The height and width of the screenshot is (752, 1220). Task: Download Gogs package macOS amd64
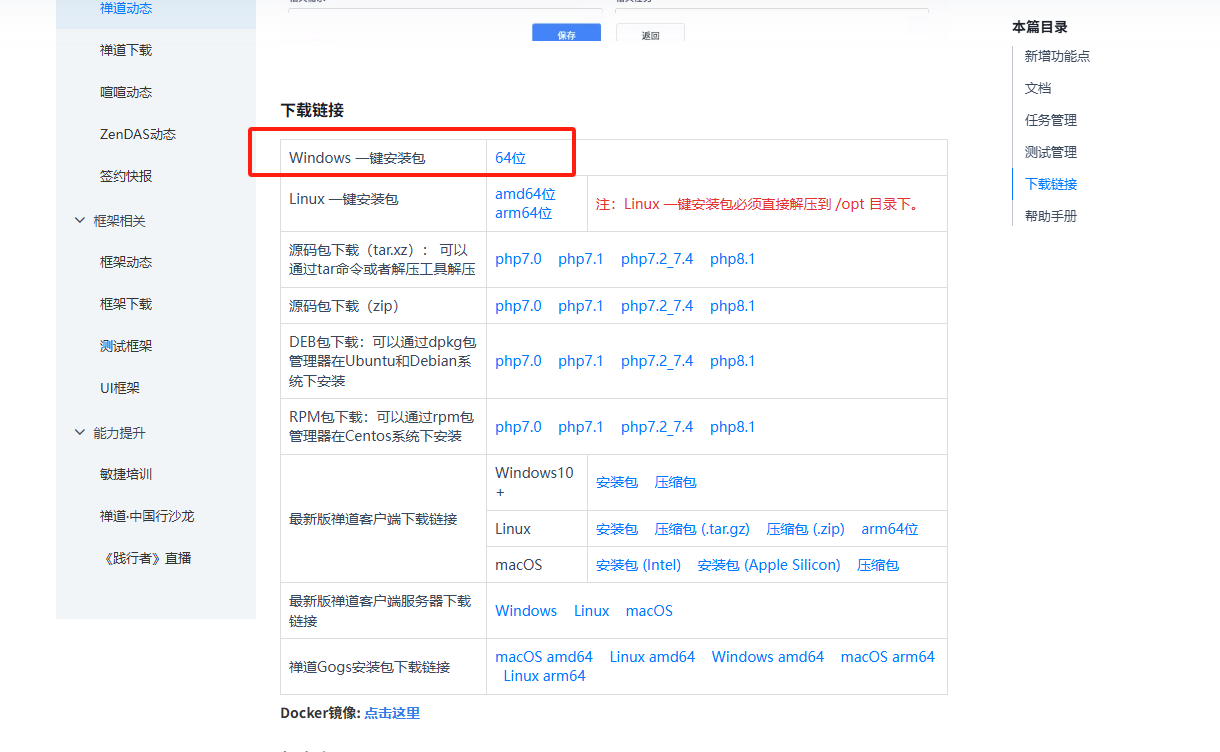click(544, 657)
